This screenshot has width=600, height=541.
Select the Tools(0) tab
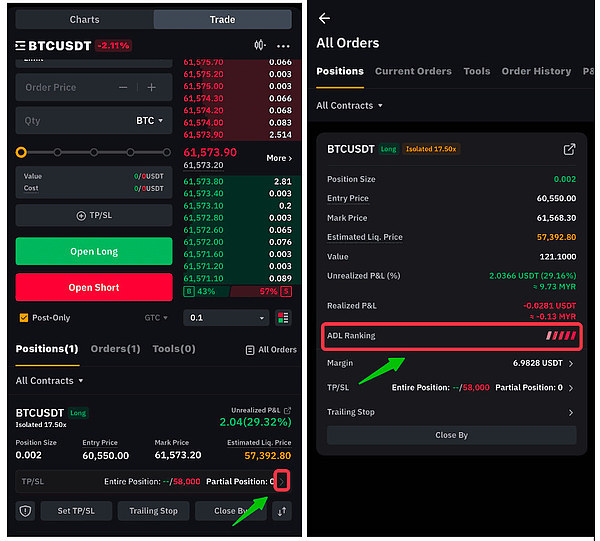point(174,349)
